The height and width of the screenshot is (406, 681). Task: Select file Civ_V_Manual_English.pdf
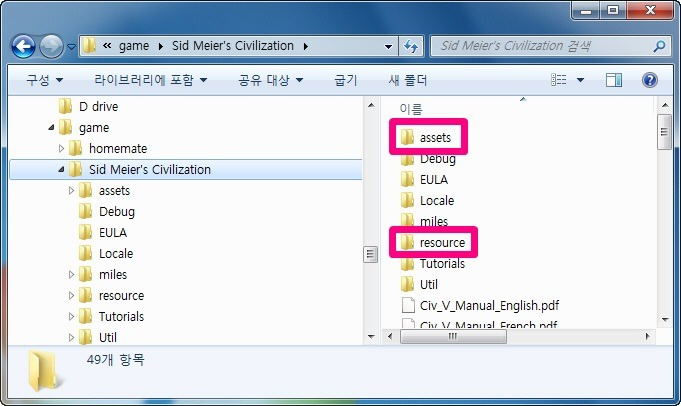489,305
